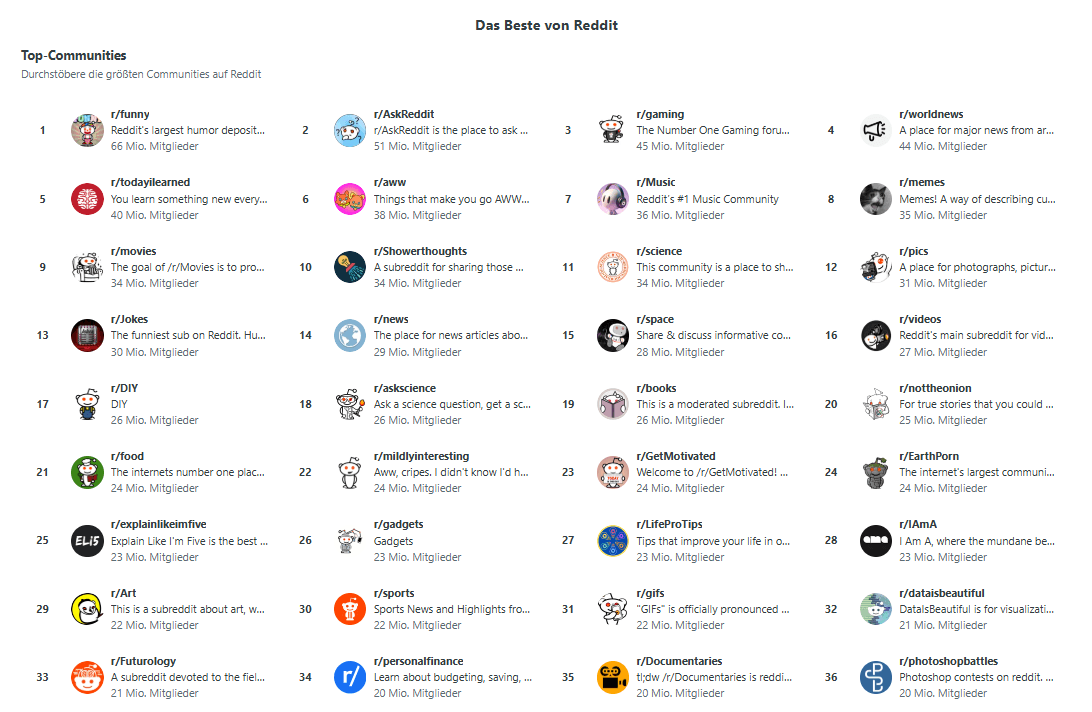Select the r/news globe icon

pos(350,336)
